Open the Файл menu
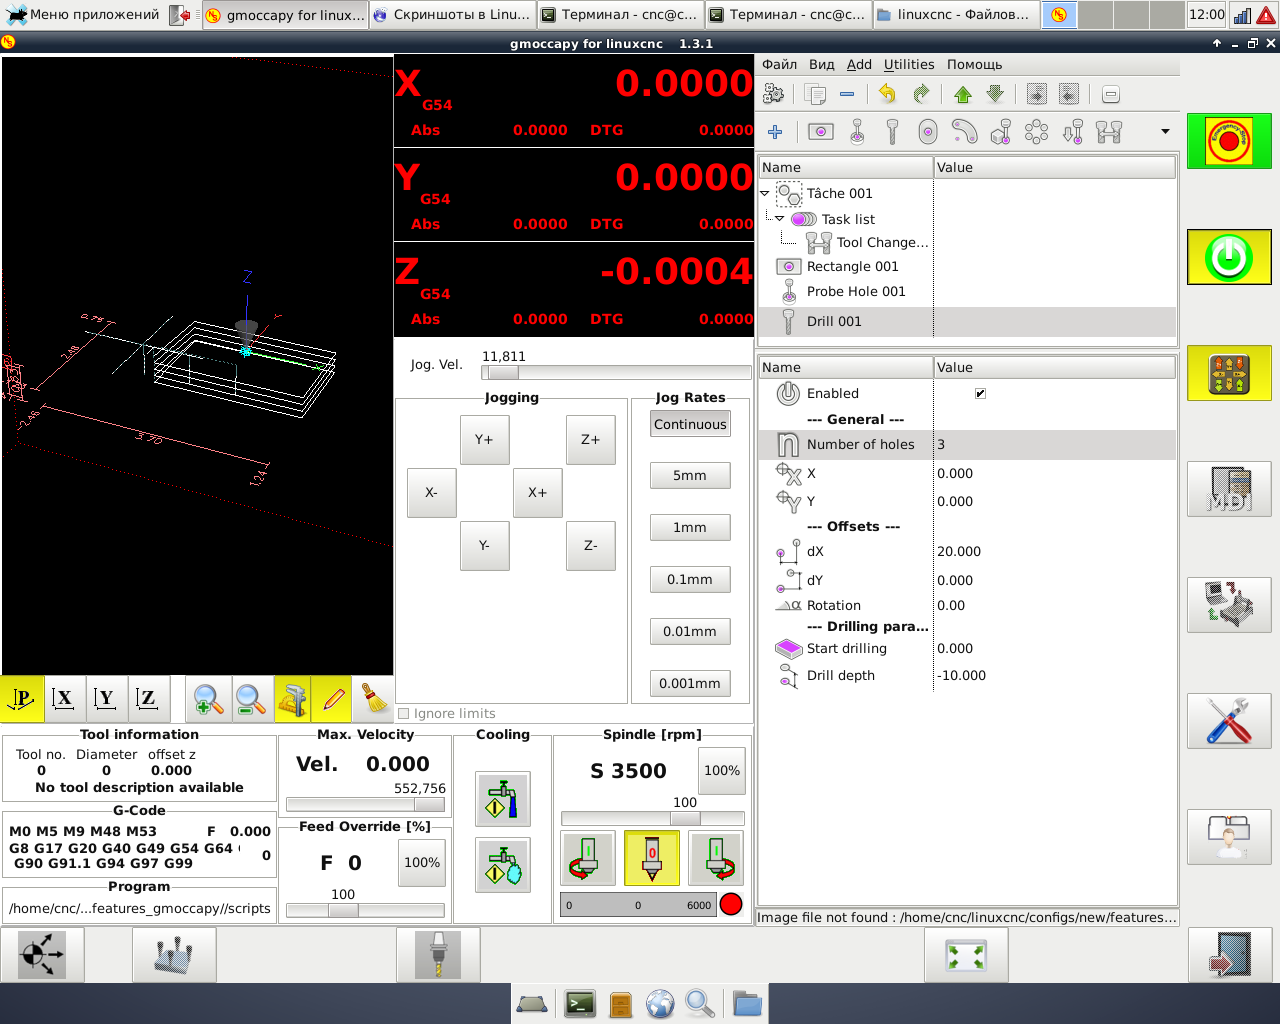1280x1024 pixels. [779, 64]
